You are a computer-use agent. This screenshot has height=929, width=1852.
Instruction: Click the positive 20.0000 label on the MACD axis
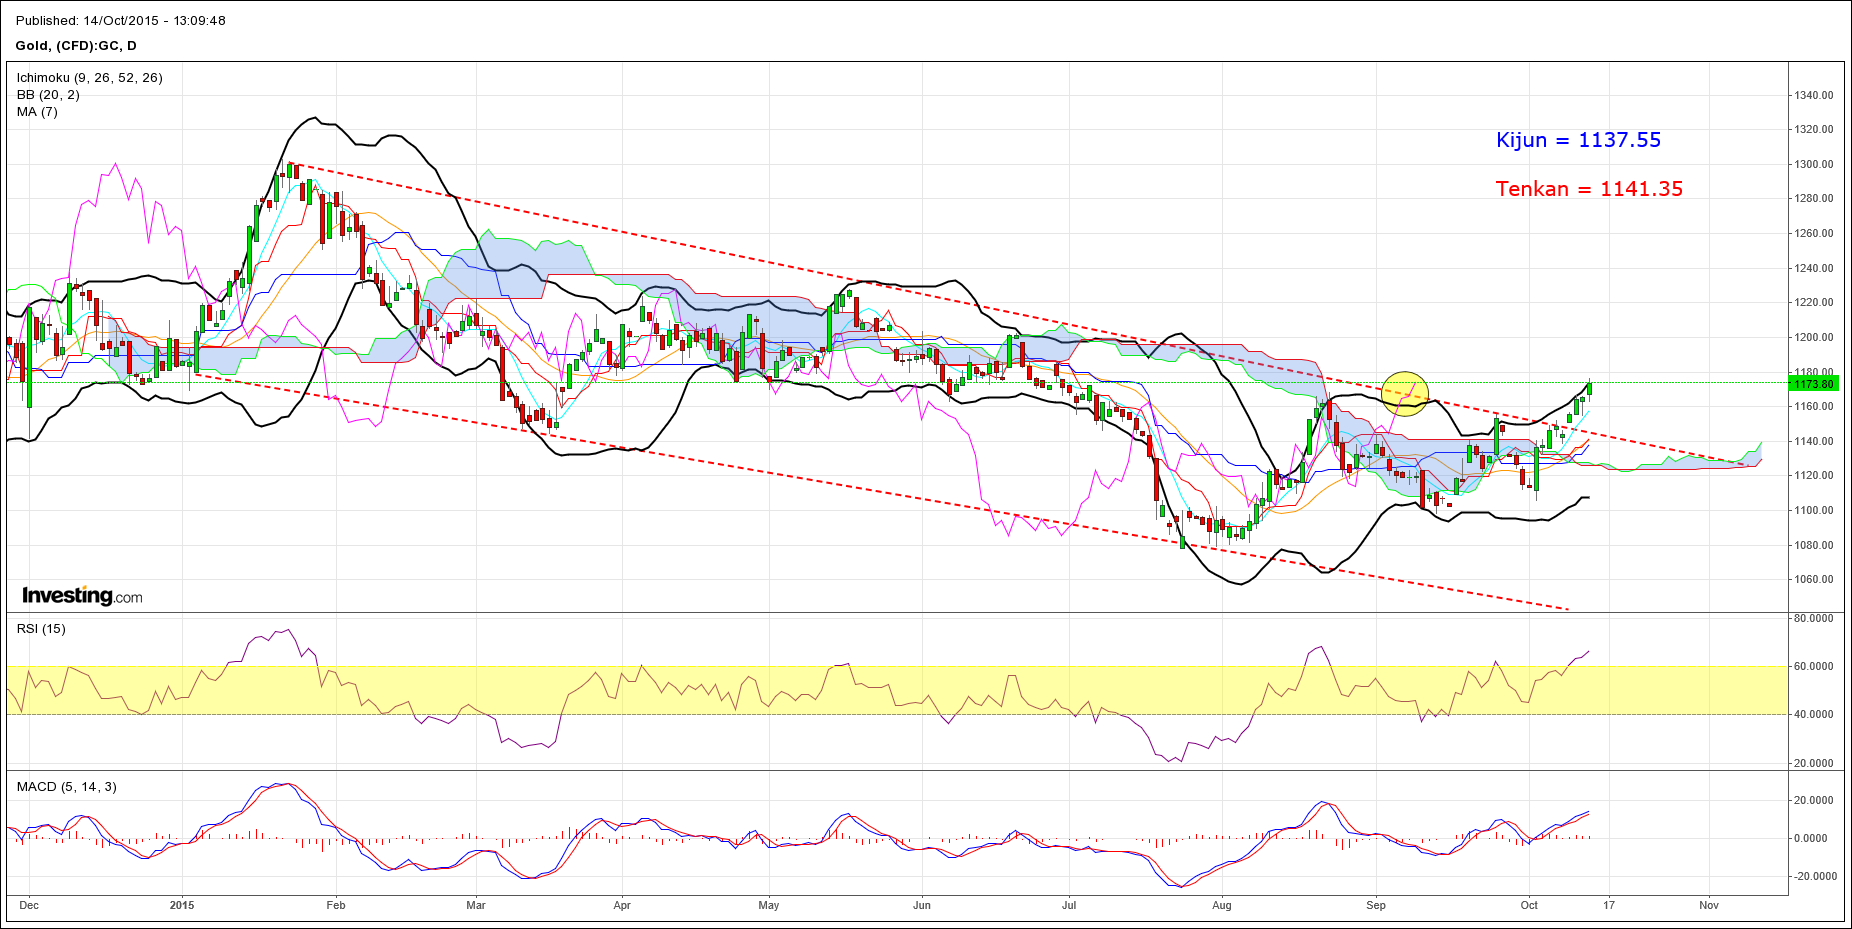pyautogui.click(x=1814, y=801)
